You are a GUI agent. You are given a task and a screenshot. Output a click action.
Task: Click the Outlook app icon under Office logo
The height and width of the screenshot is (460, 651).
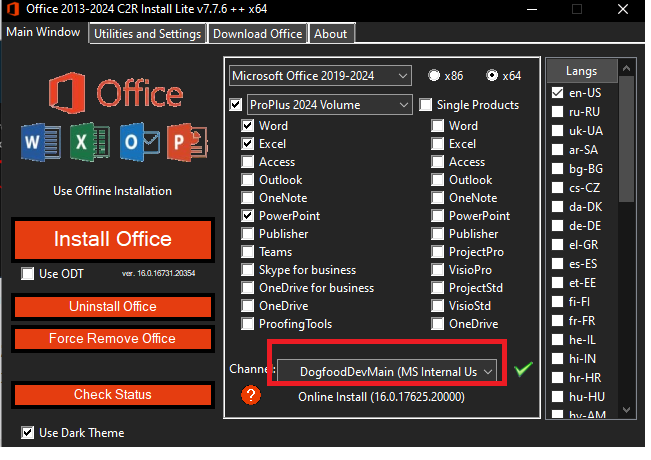(140, 142)
